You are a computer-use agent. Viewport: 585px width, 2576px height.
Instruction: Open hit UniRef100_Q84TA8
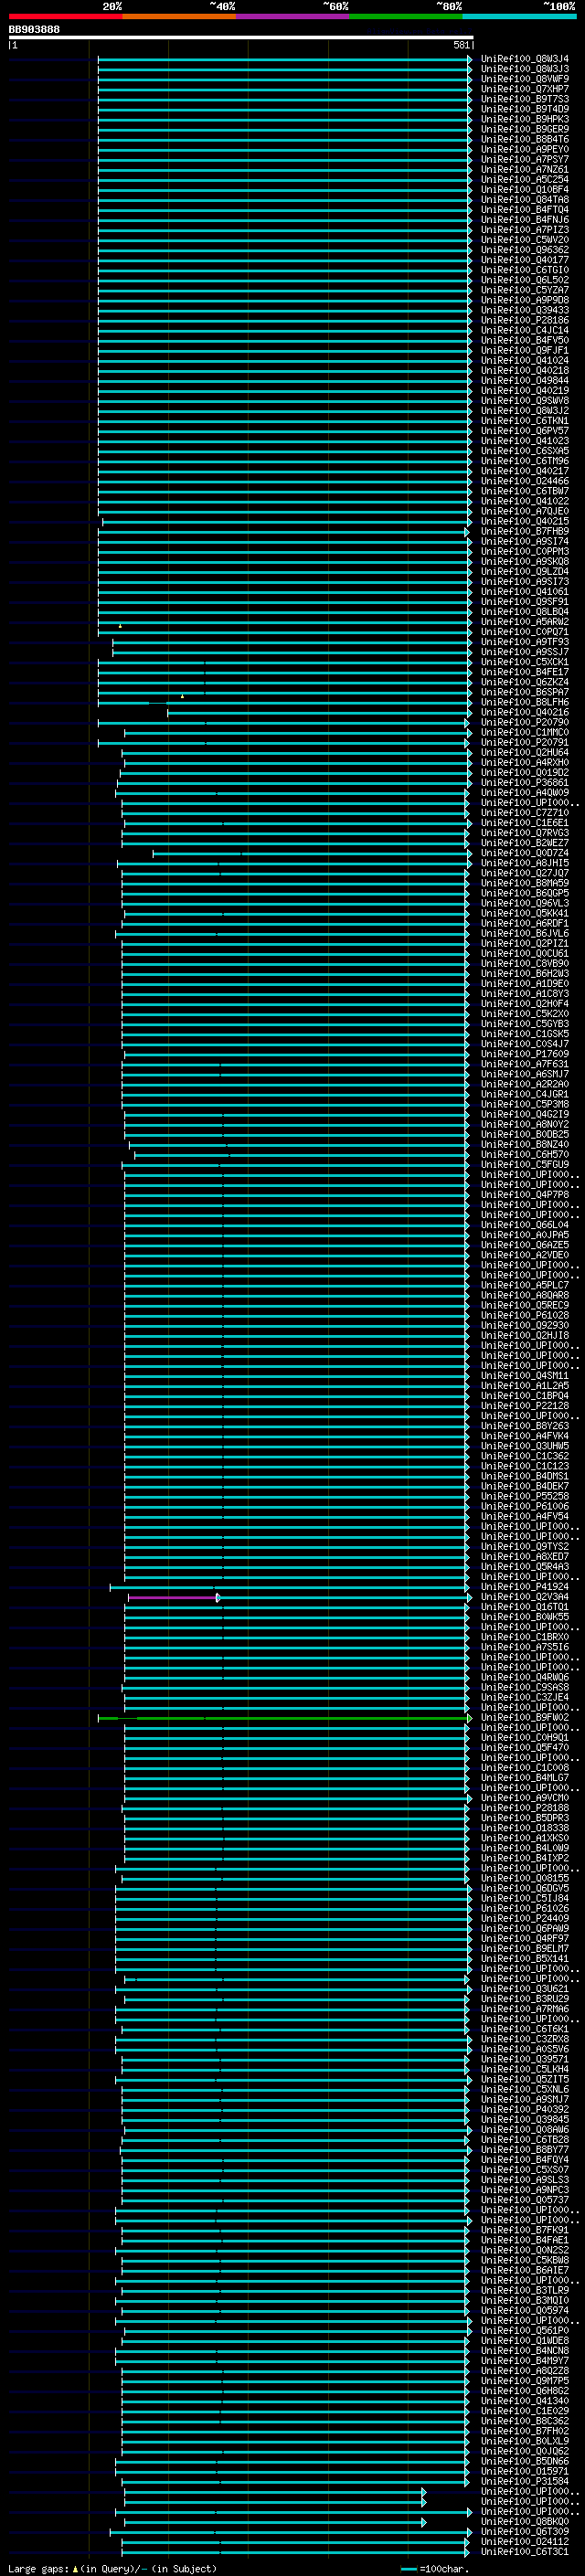pos(525,200)
